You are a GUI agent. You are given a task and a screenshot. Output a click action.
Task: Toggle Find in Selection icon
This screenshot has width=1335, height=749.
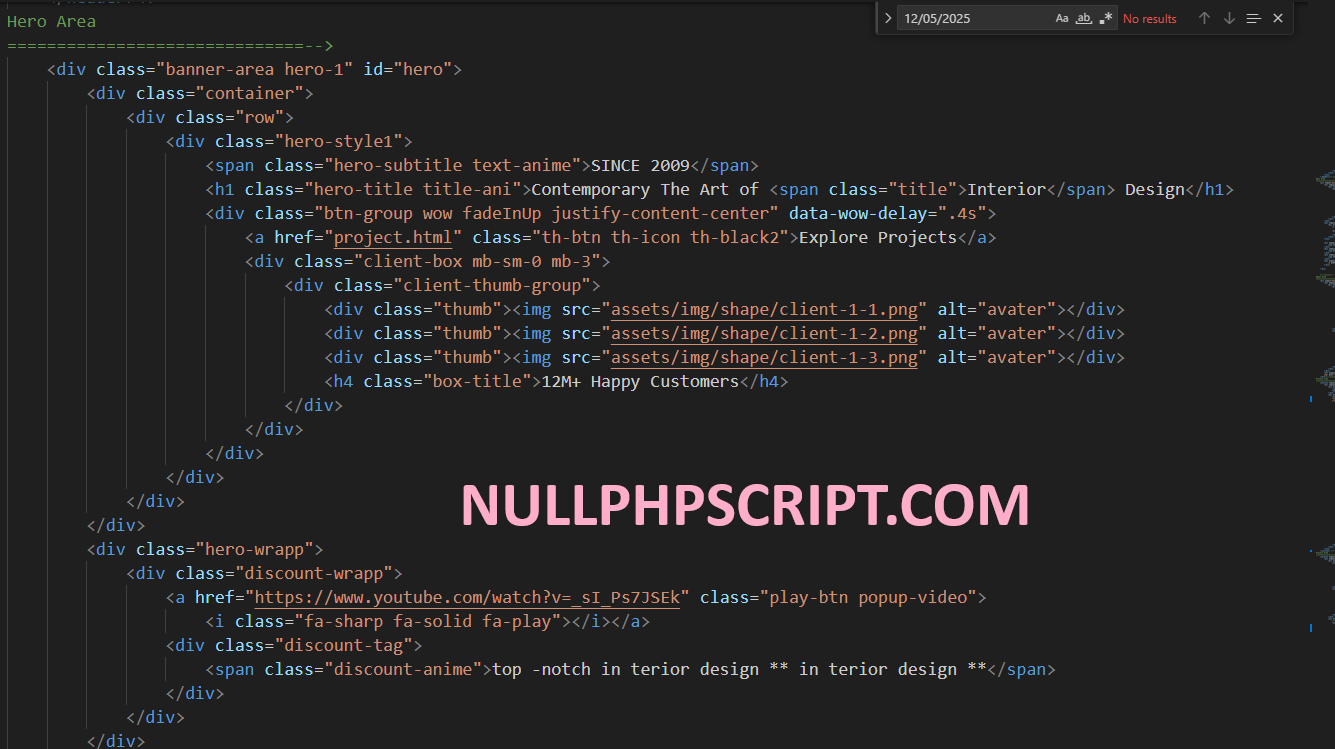(x=1253, y=18)
